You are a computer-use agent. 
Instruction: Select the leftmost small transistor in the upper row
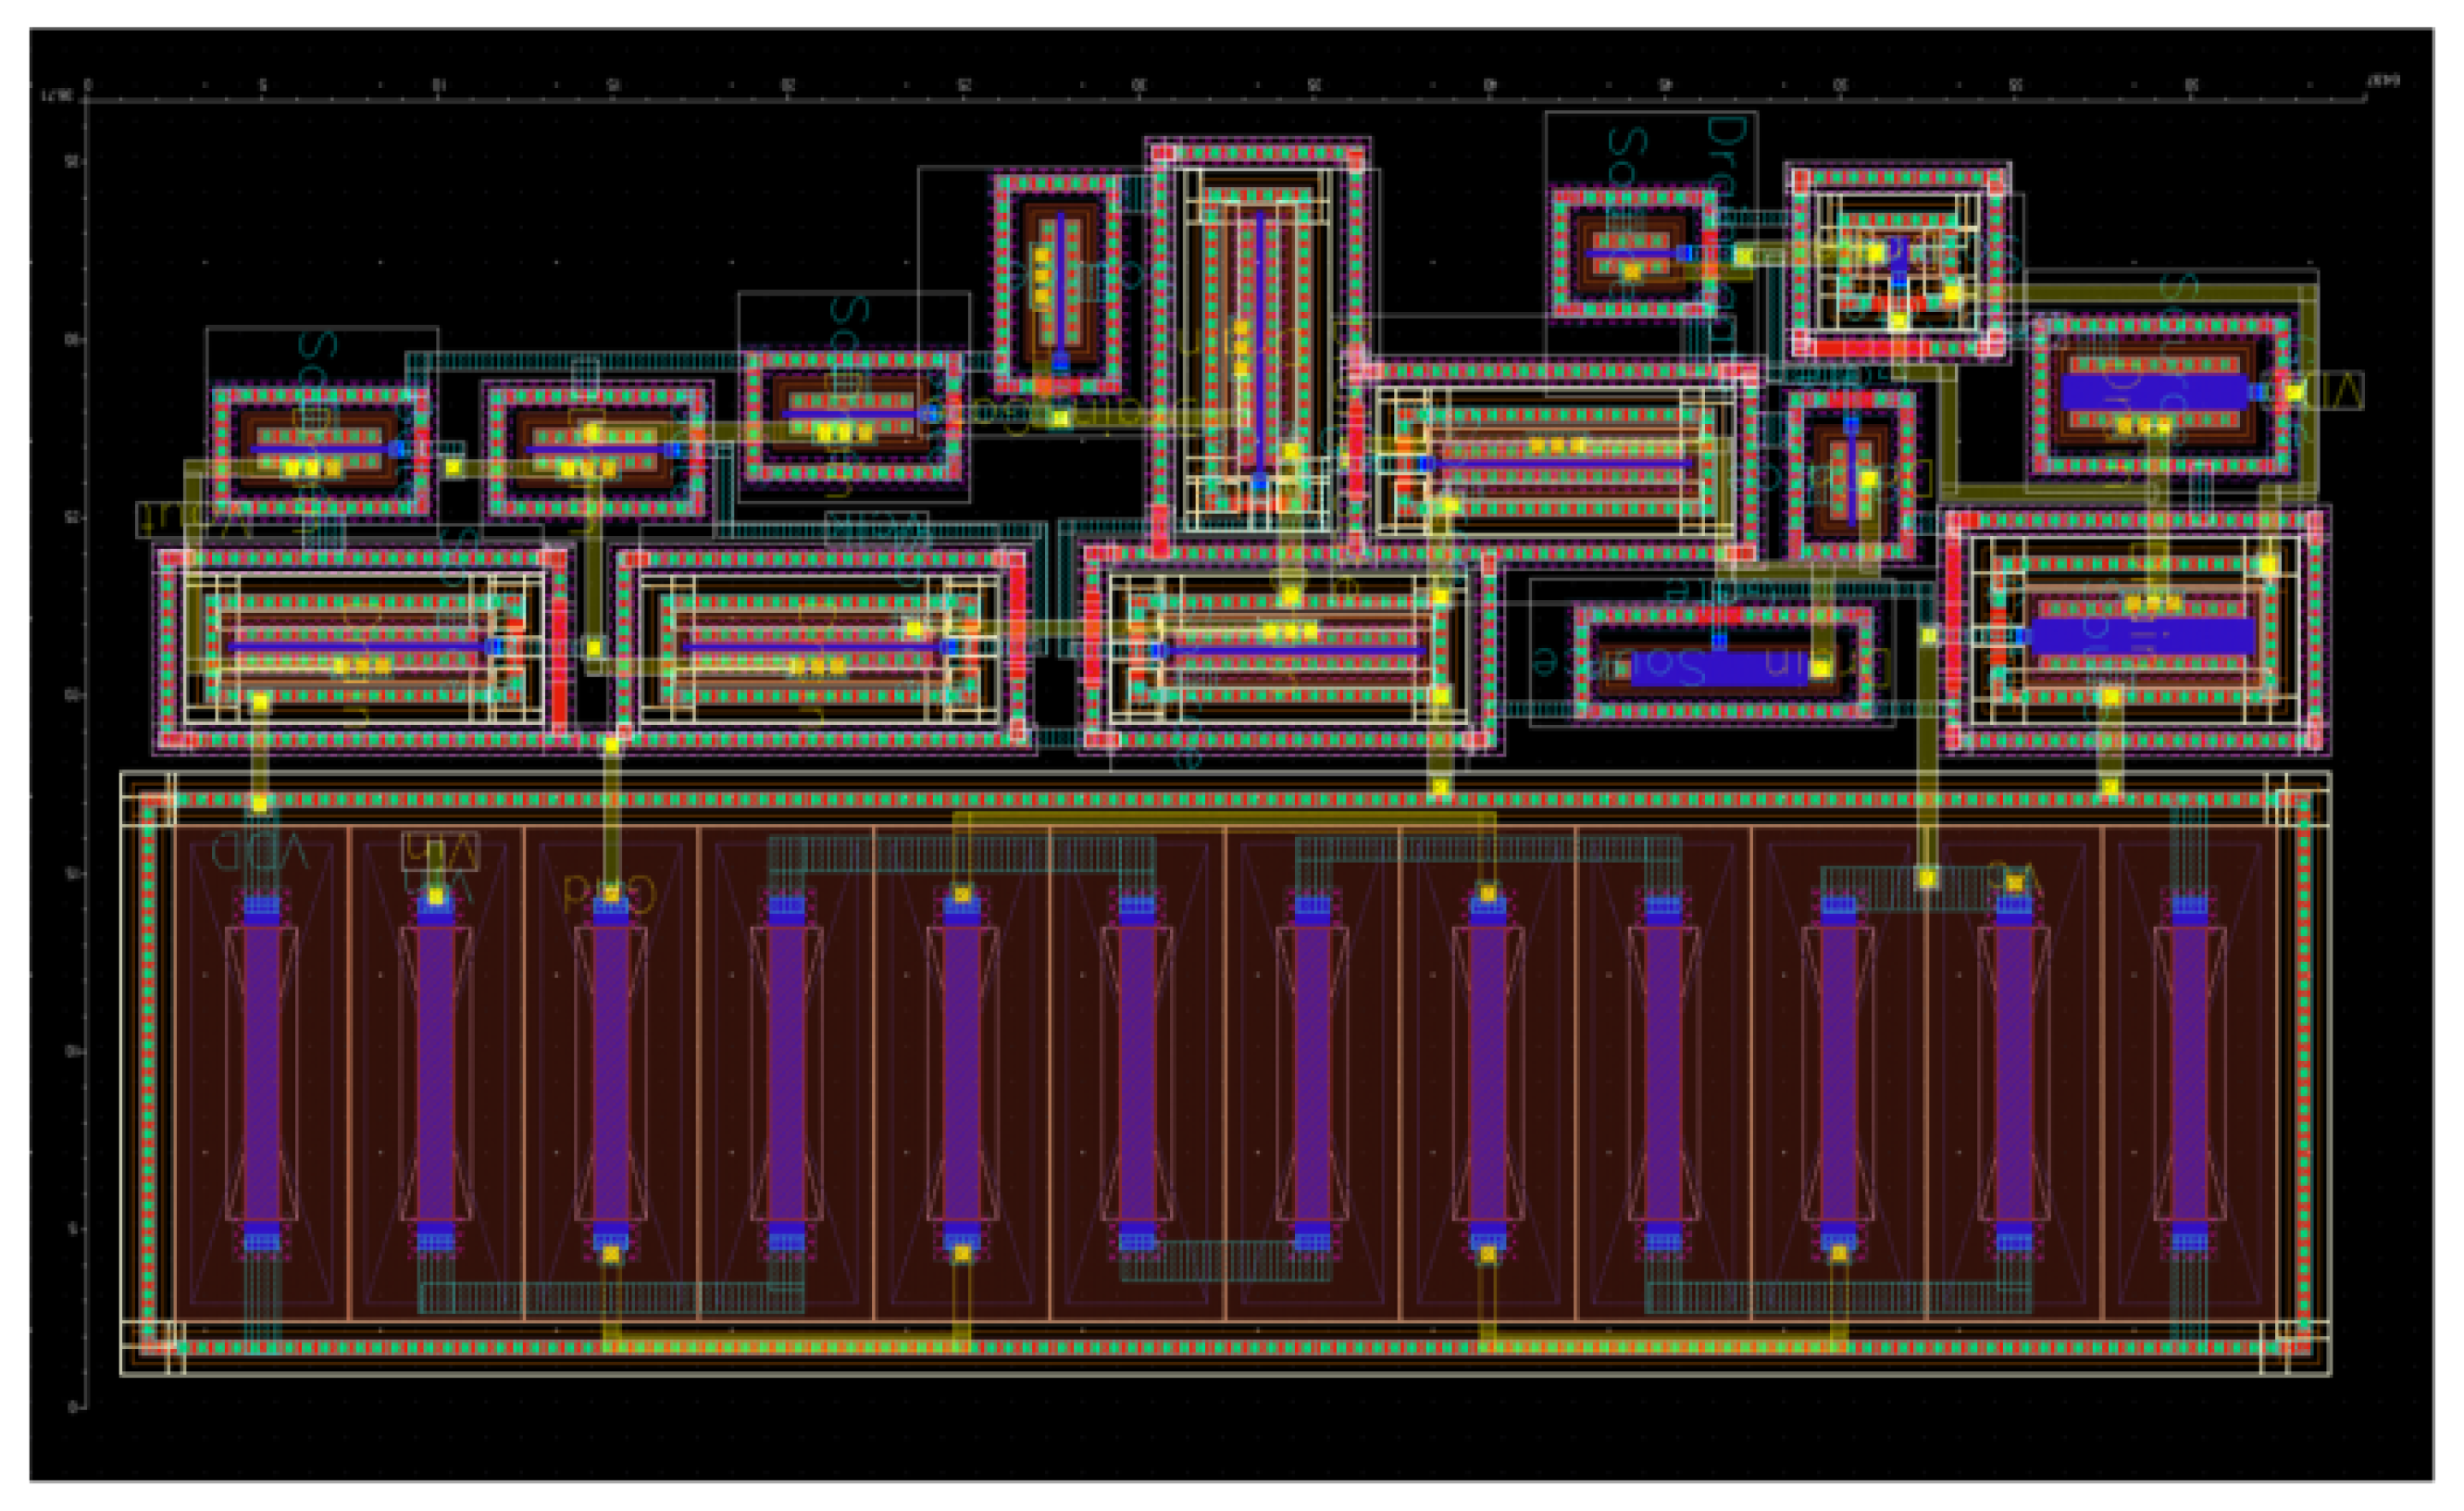pyautogui.click(x=320, y=451)
